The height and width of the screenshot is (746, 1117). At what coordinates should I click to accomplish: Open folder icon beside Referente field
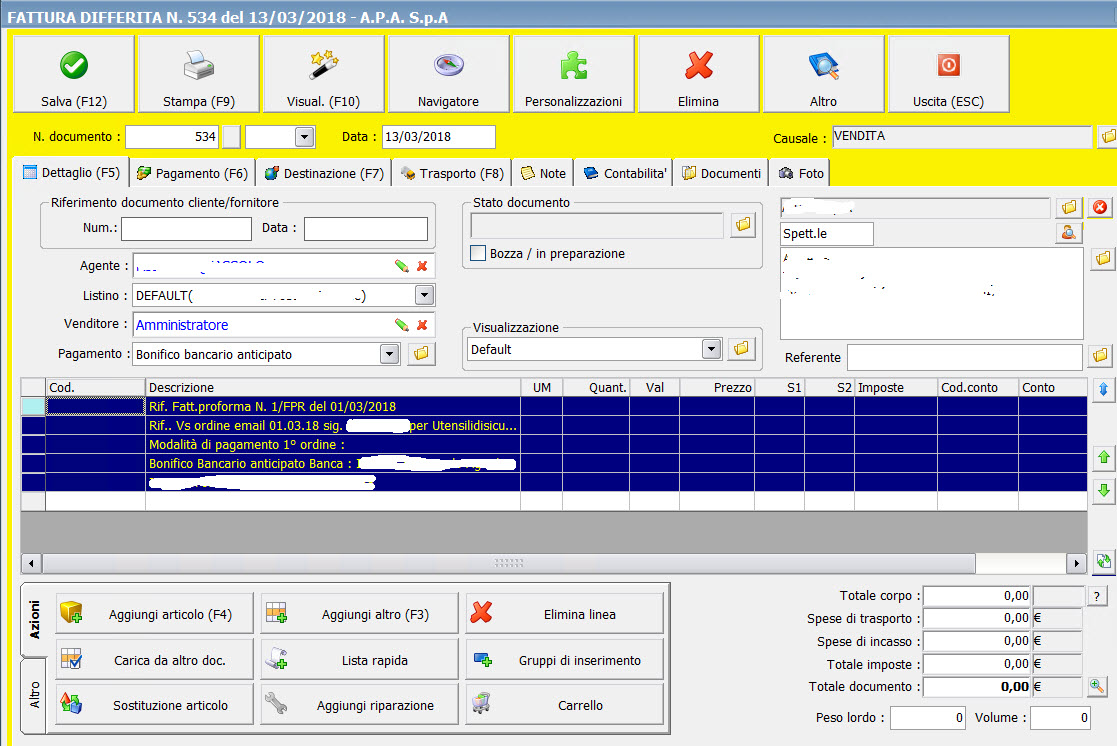tap(1101, 356)
